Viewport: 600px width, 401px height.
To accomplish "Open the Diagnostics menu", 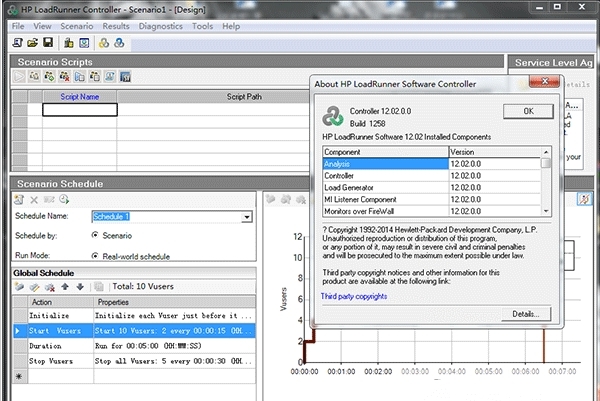I will pyautogui.click(x=160, y=26).
